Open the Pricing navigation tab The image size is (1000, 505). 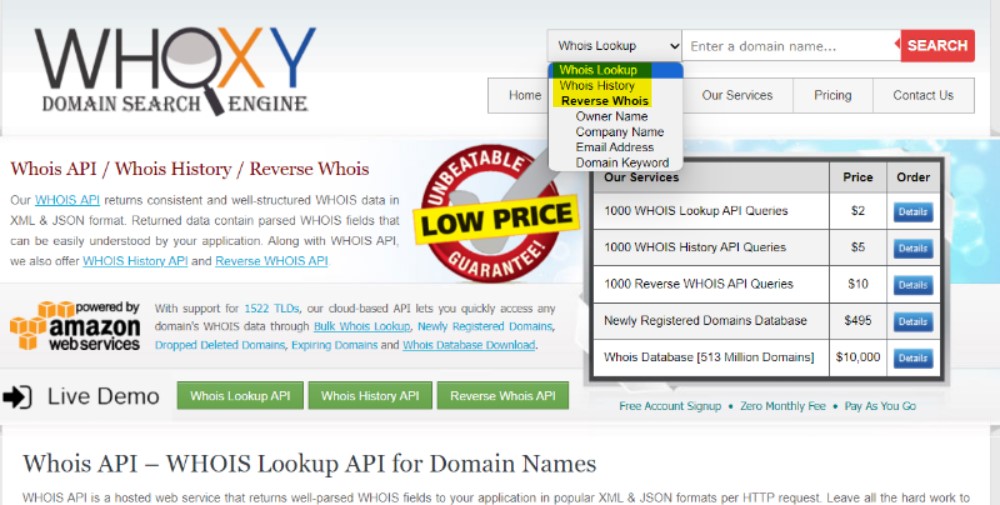(x=833, y=96)
